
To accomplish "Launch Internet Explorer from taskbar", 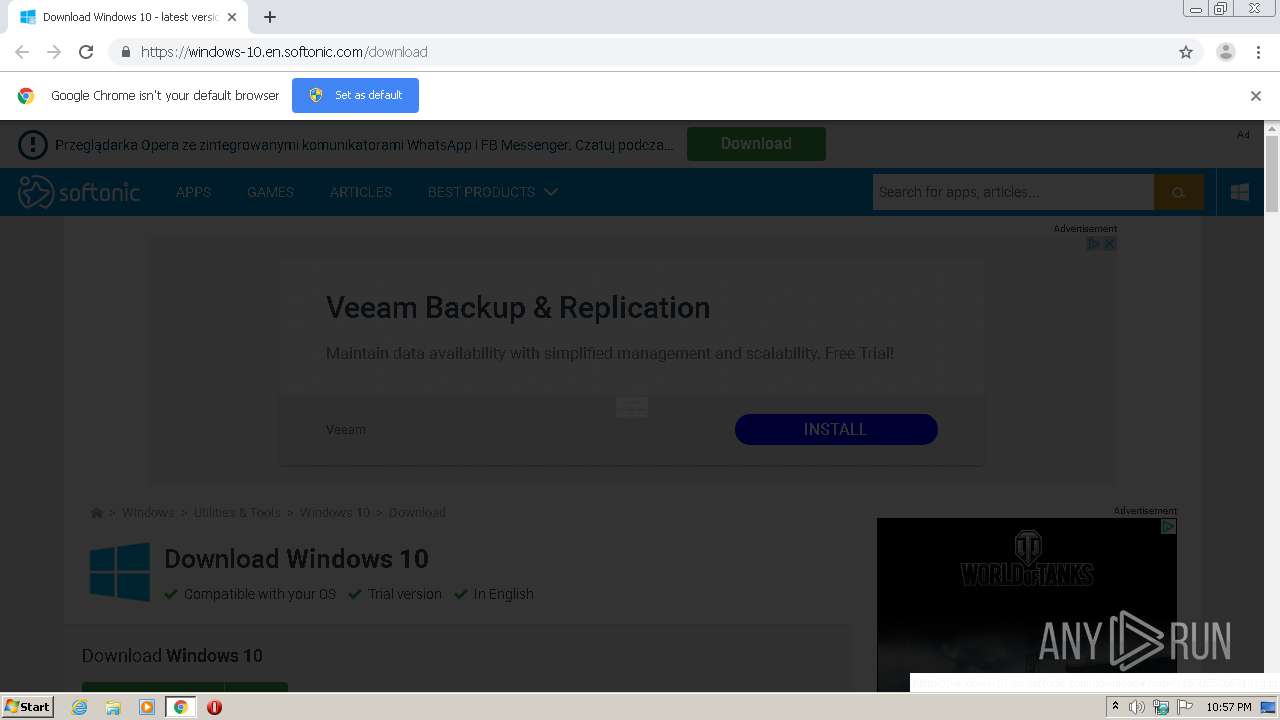I will pos(80,707).
